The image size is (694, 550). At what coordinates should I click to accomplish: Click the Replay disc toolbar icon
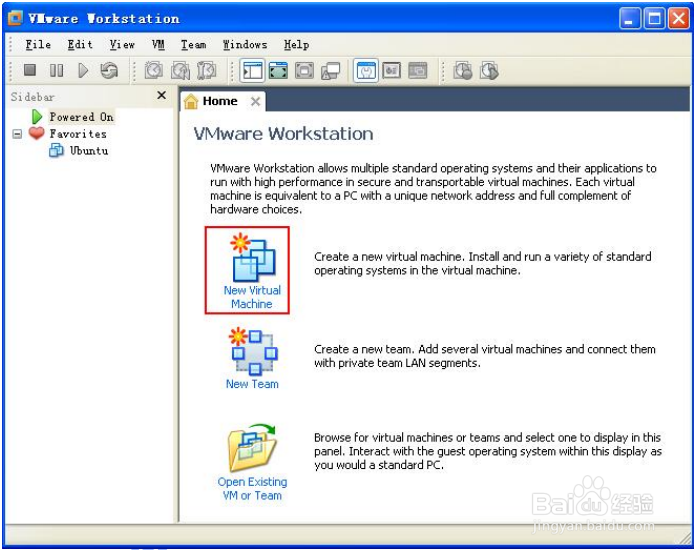(489, 71)
